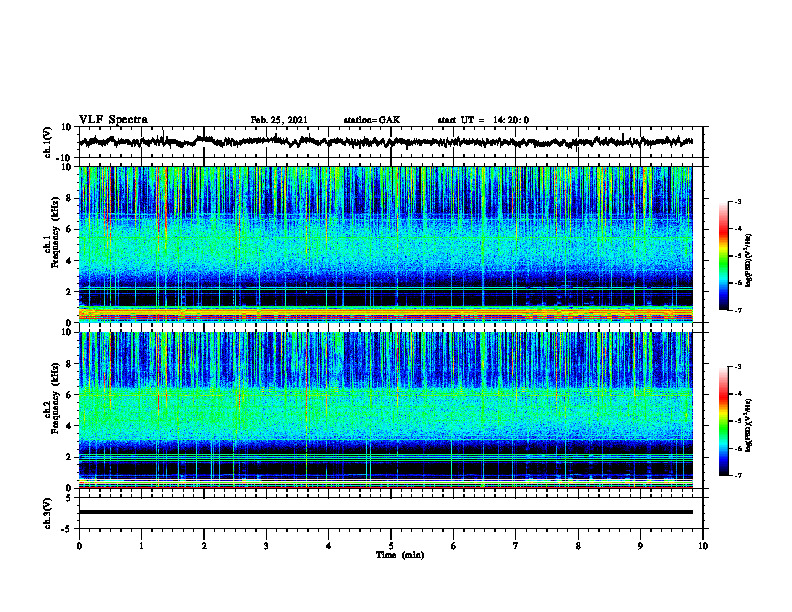This screenshot has height=612, width=792.
Task: Click the "ch.1(V)" waveform axis label
Action: [48, 142]
